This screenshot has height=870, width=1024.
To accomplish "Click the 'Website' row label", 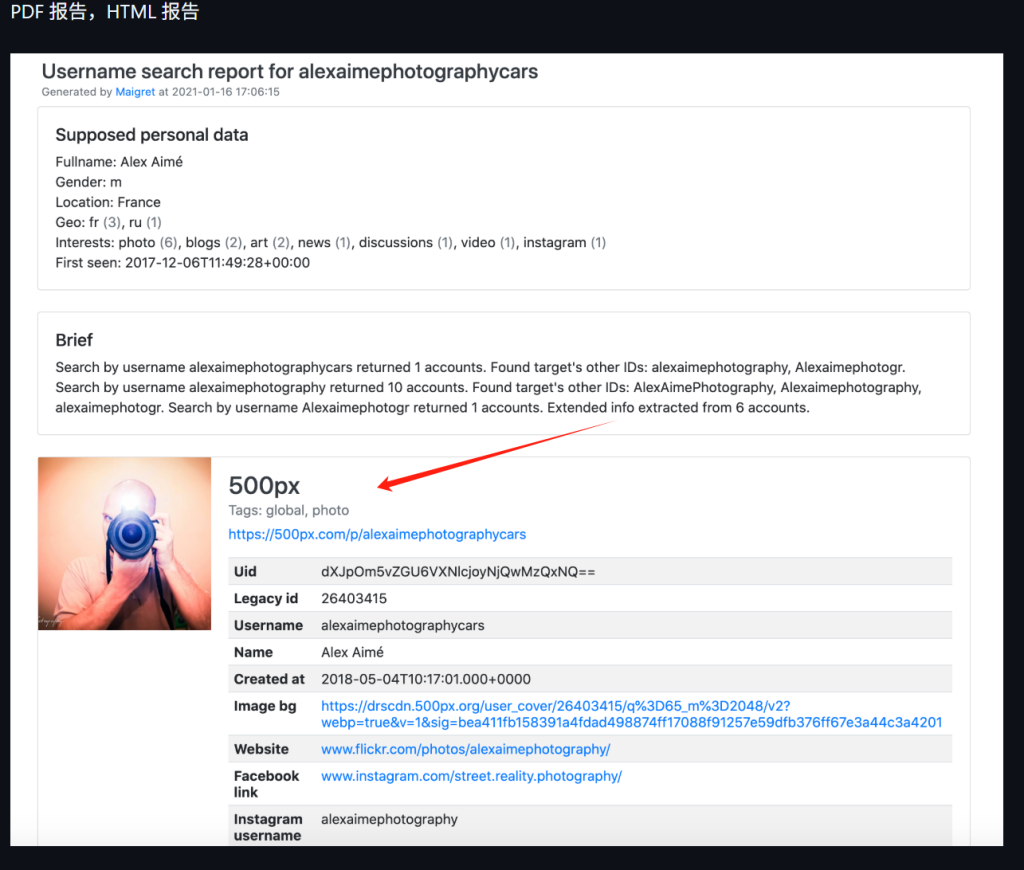I will pyautogui.click(x=261, y=749).
